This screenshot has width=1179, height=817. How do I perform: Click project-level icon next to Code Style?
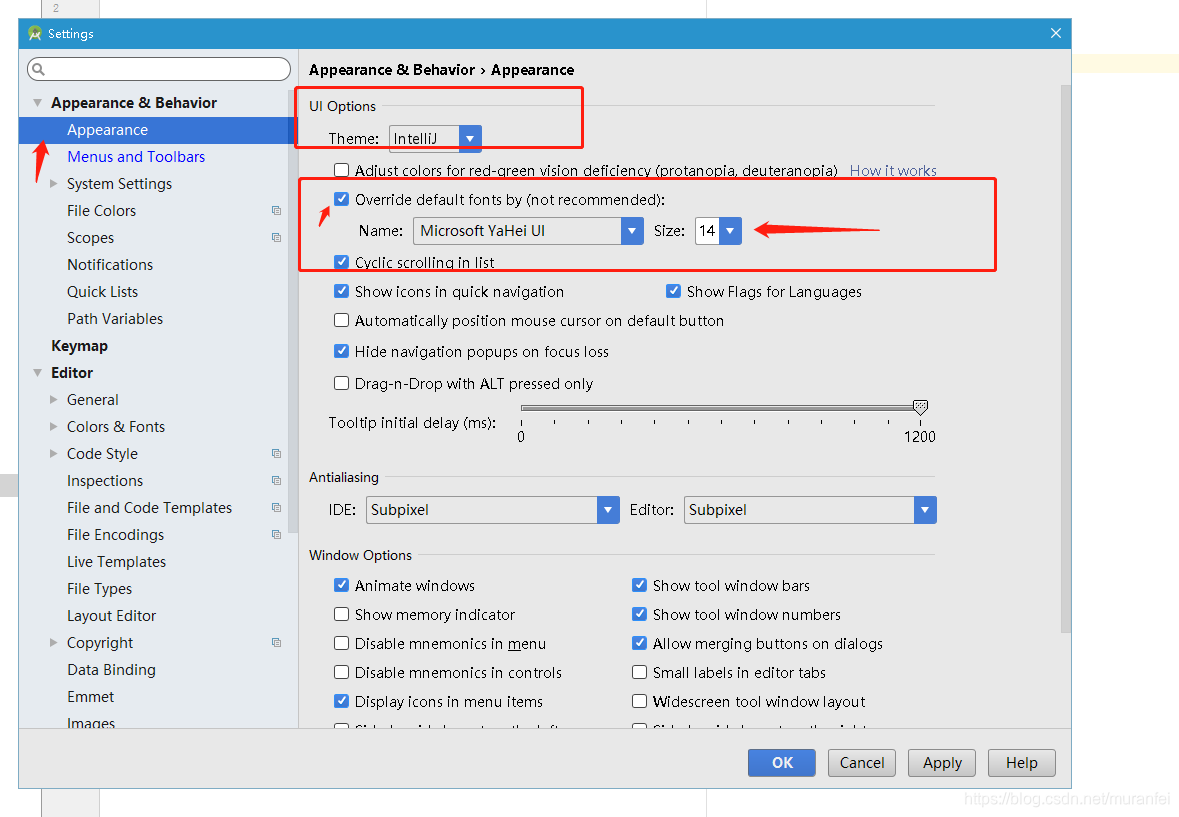[x=277, y=453]
